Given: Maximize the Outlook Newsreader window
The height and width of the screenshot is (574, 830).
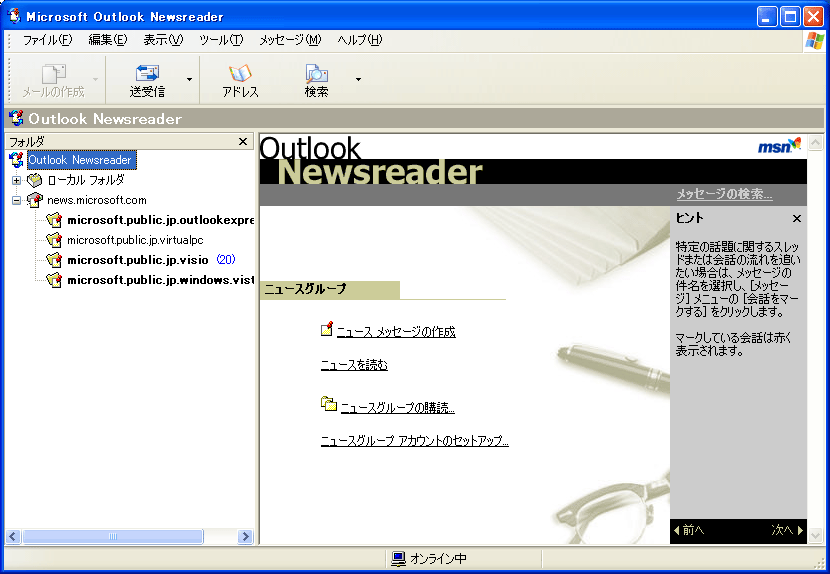Looking at the screenshot, I should (x=790, y=17).
